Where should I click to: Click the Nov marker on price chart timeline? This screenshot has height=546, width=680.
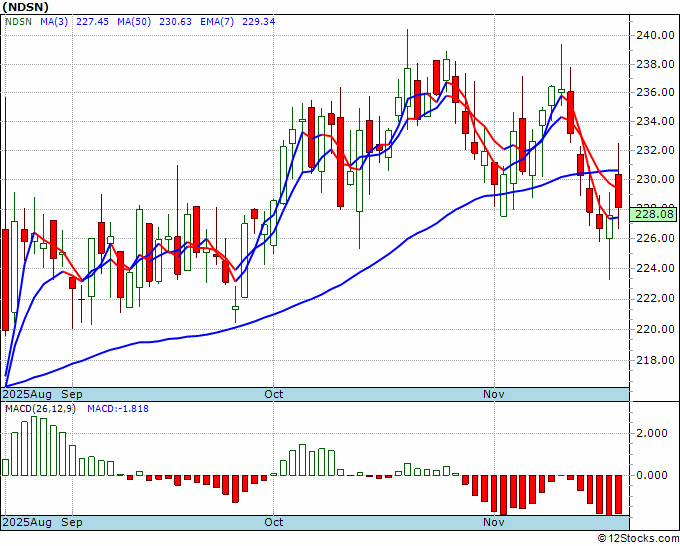493,395
